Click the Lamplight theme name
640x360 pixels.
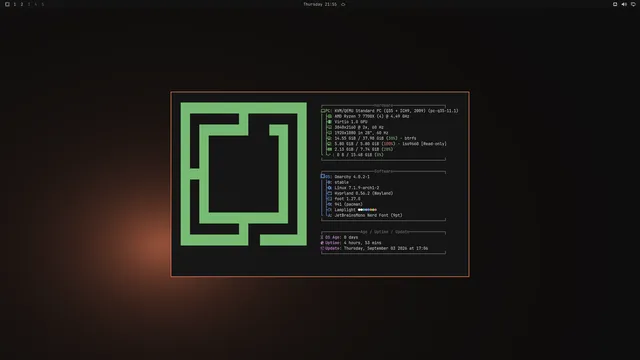(344, 210)
